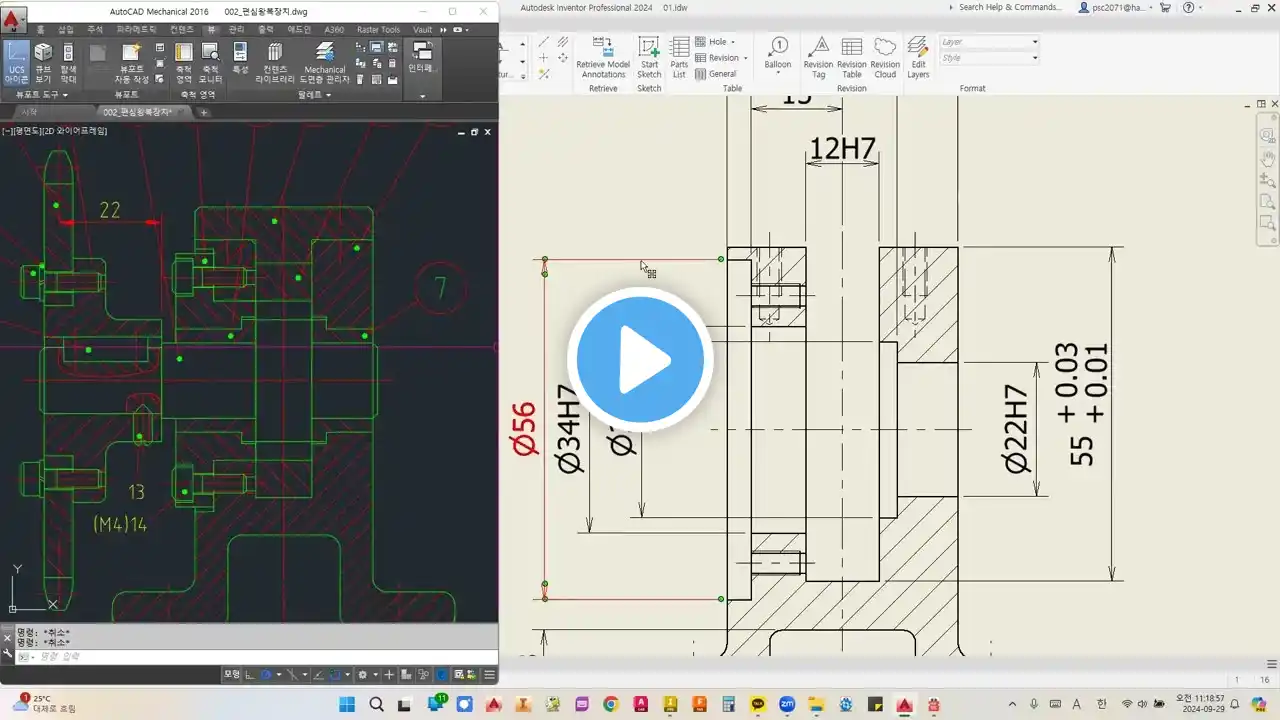Open the Style combo box in Format

pos(989,58)
